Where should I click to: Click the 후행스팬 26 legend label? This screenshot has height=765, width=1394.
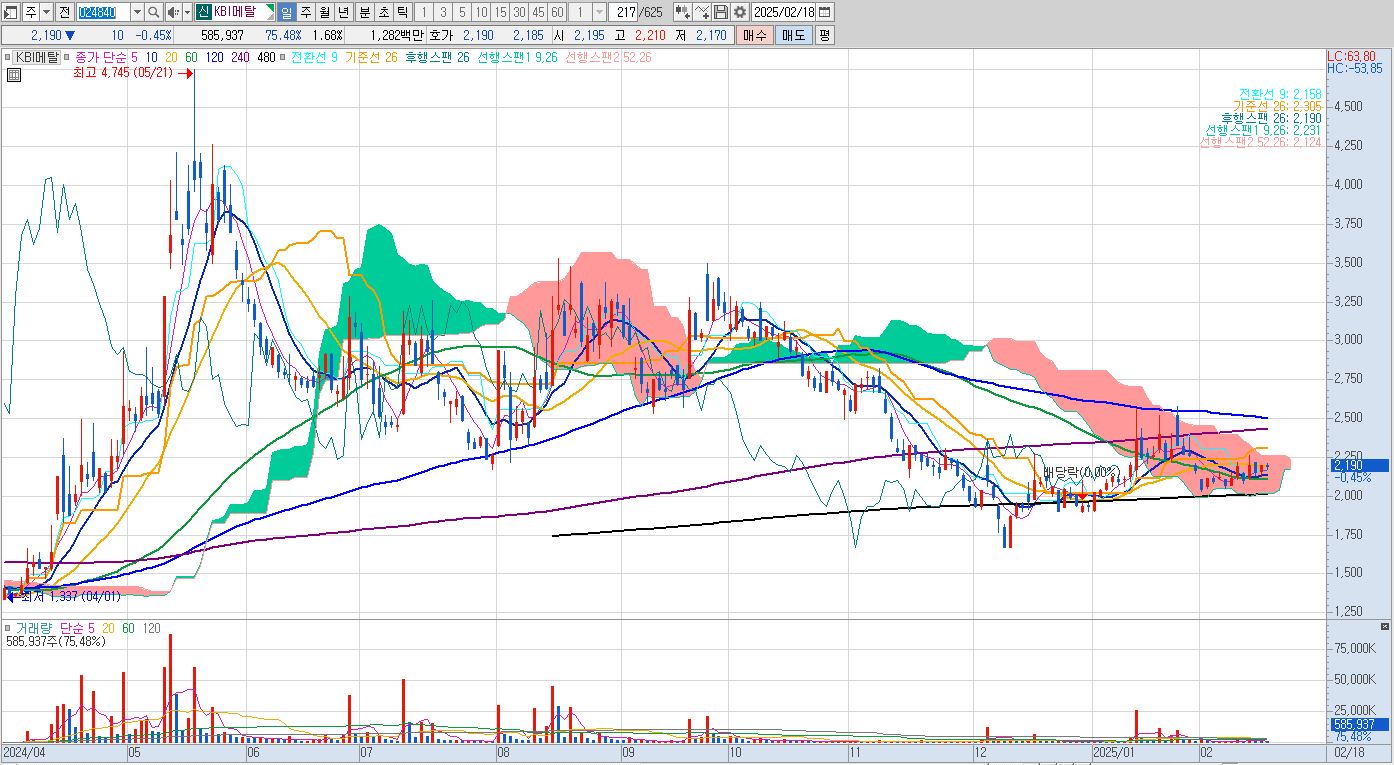pyautogui.click(x=437, y=57)
